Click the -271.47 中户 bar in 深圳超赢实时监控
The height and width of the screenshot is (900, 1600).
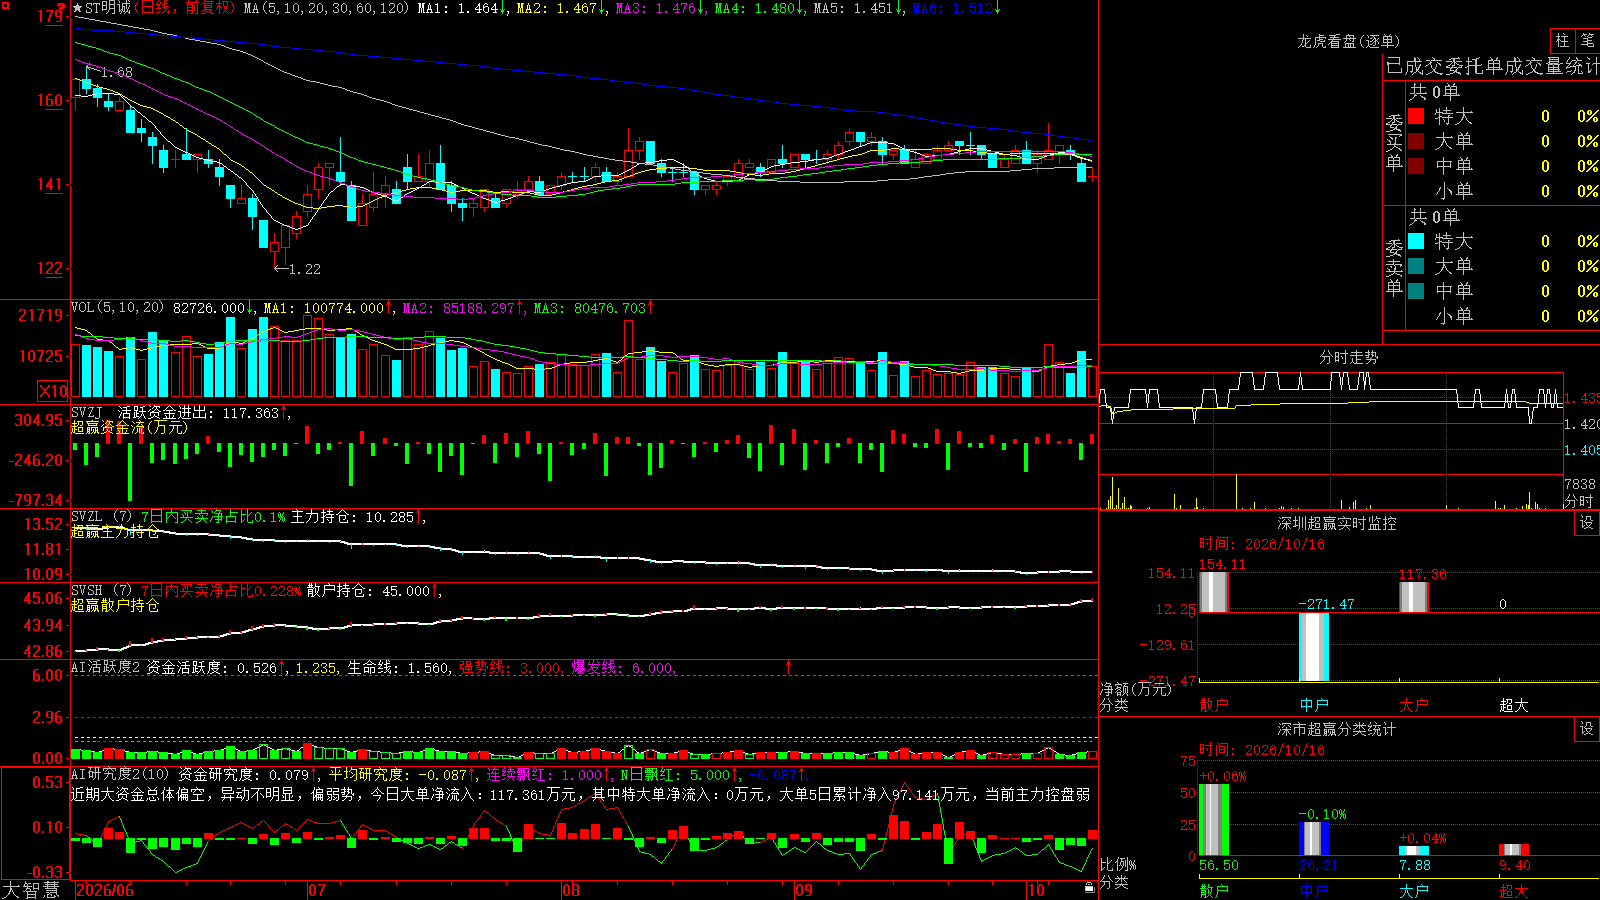click(x=1314, y=647)
